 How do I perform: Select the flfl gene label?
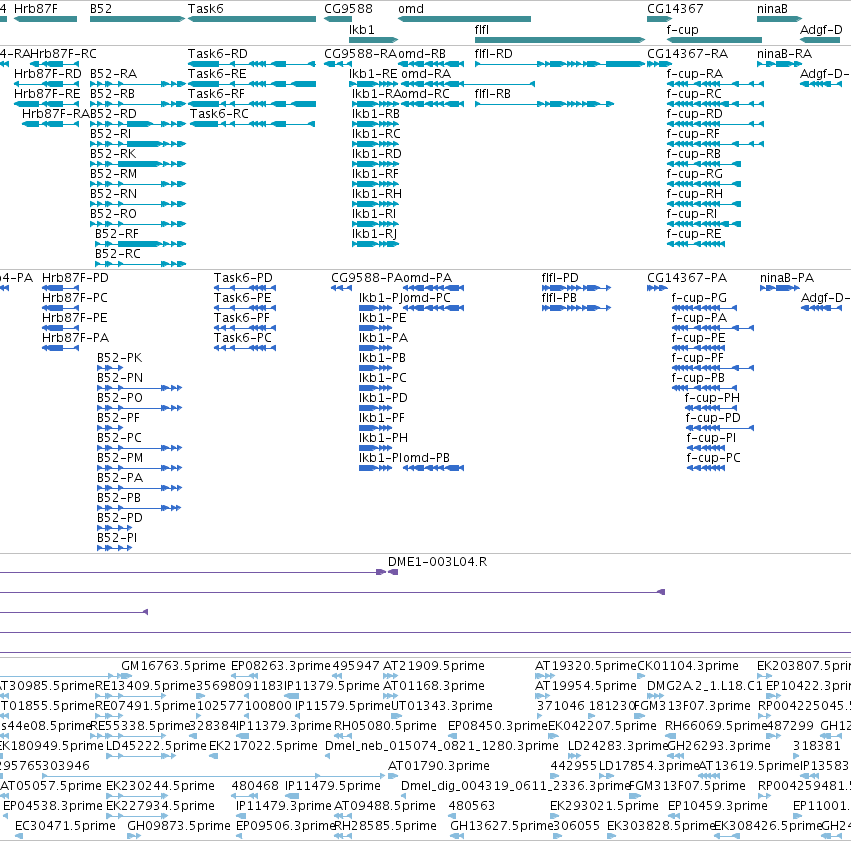(482, 30)
